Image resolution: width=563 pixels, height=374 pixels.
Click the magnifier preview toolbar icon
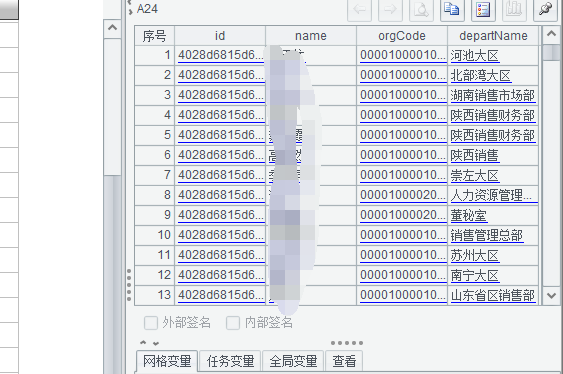coord(421,9)
